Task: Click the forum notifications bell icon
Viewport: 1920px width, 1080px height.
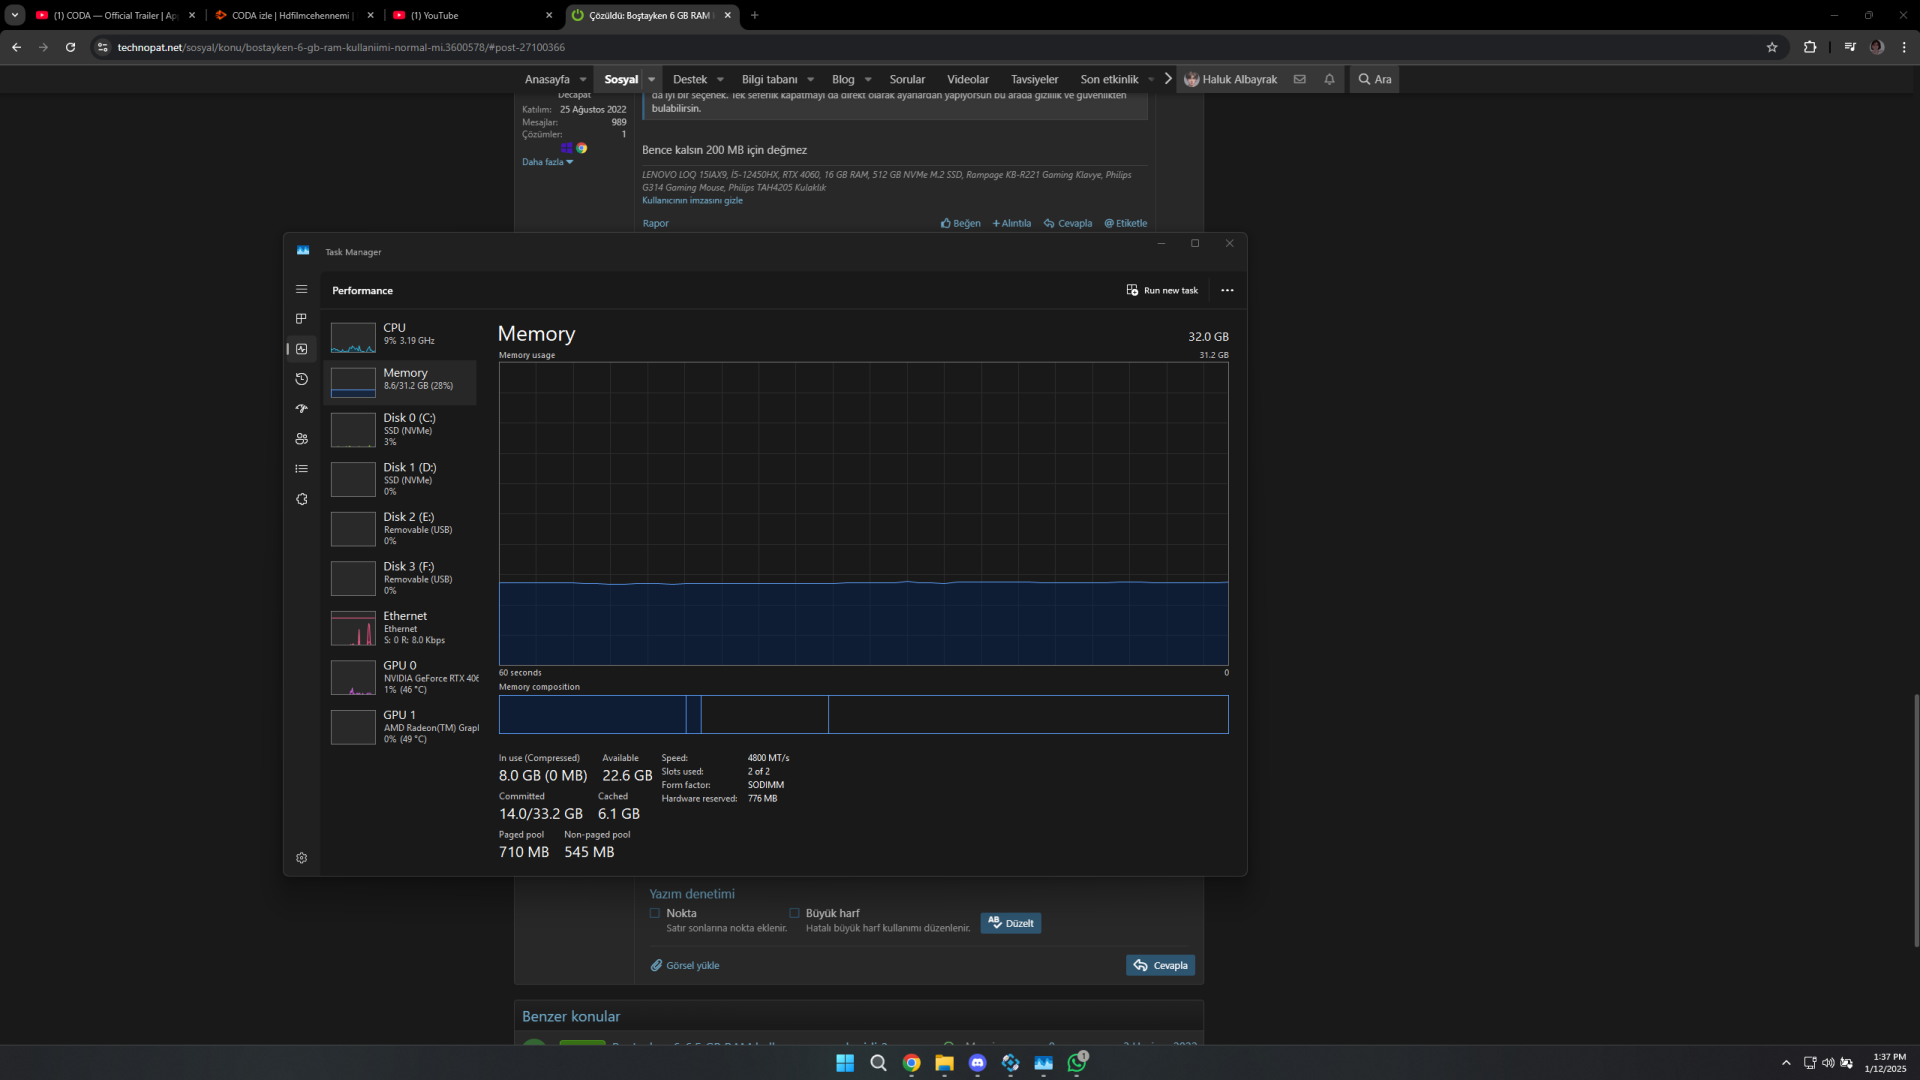Action: coord(1329,79)
